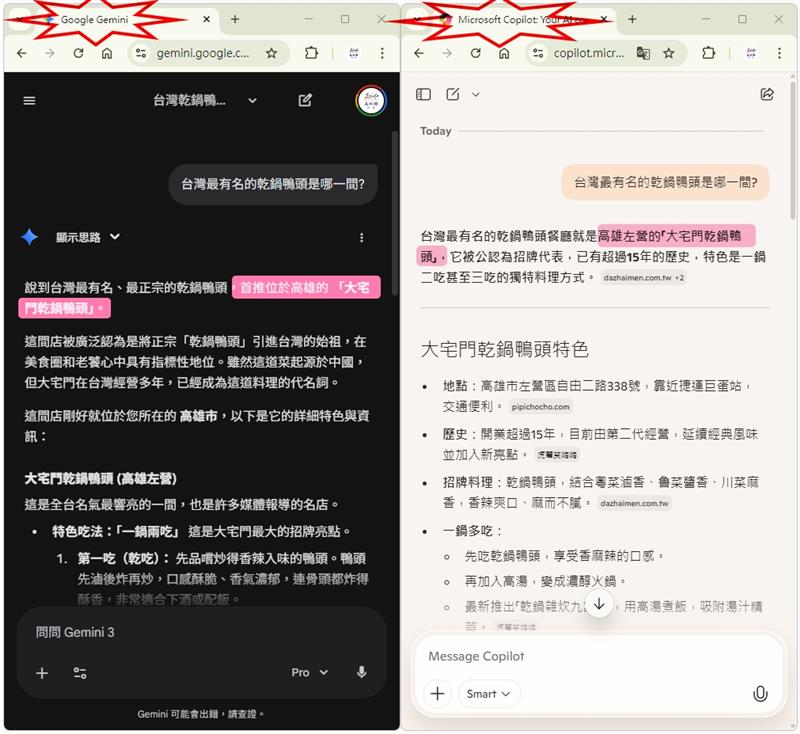Open the Gemini sidebar menu
This screenshot has width=800, height=734.
tap(29, 99)
